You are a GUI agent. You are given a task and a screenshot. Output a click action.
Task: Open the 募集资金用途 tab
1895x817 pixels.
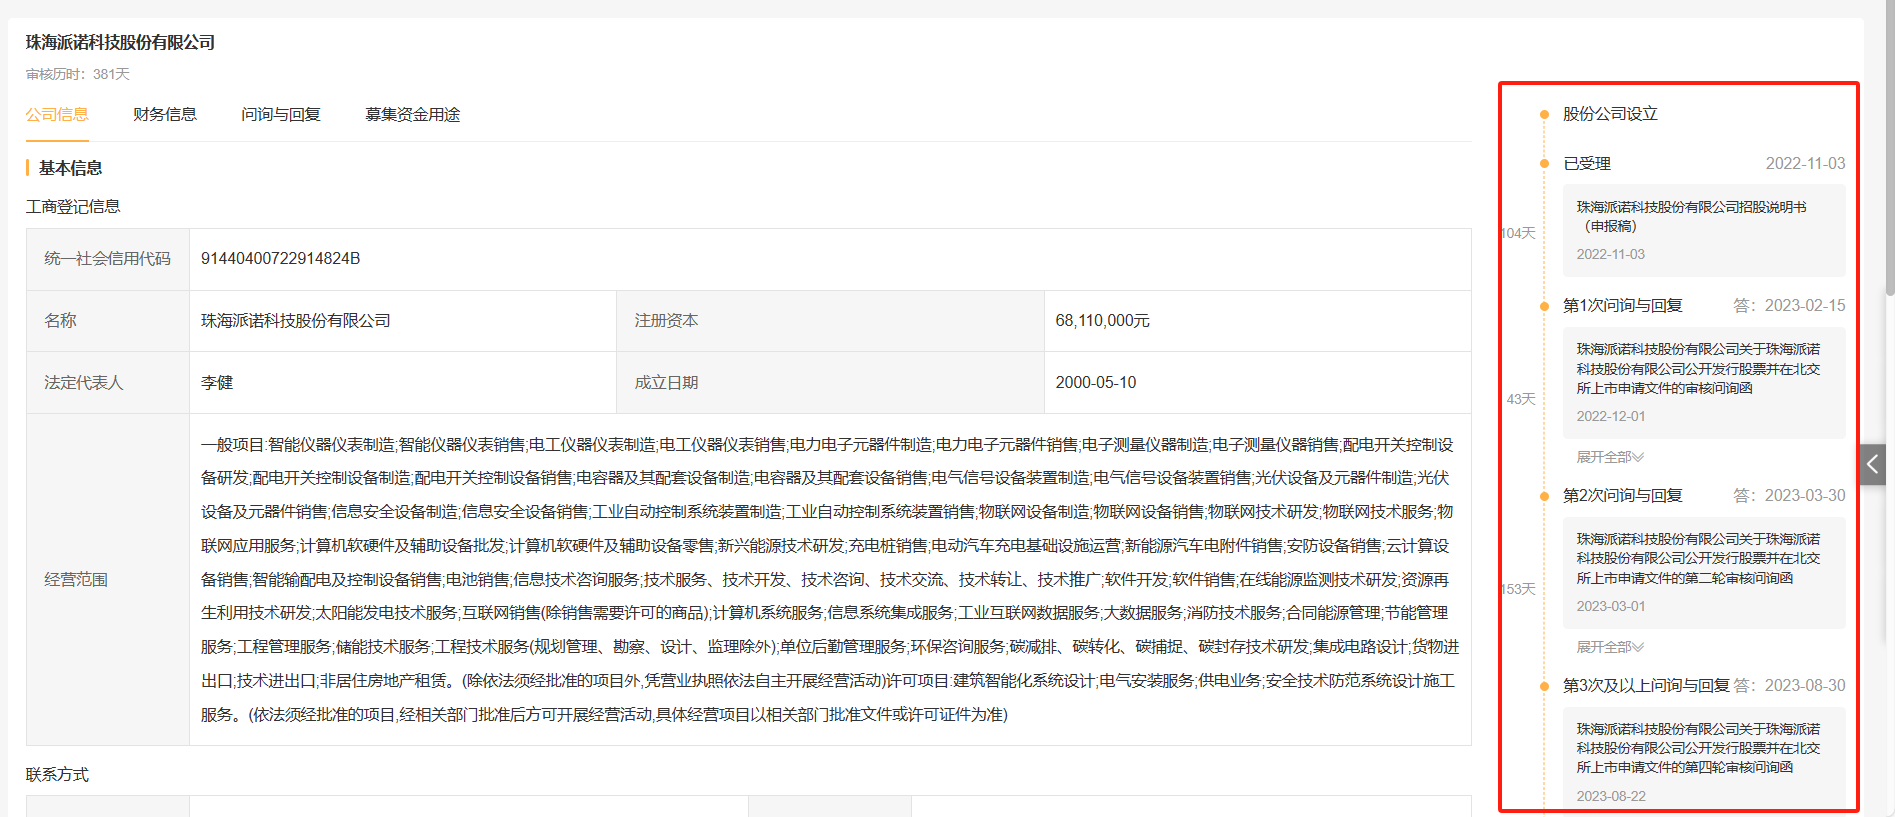coord(413,115)
